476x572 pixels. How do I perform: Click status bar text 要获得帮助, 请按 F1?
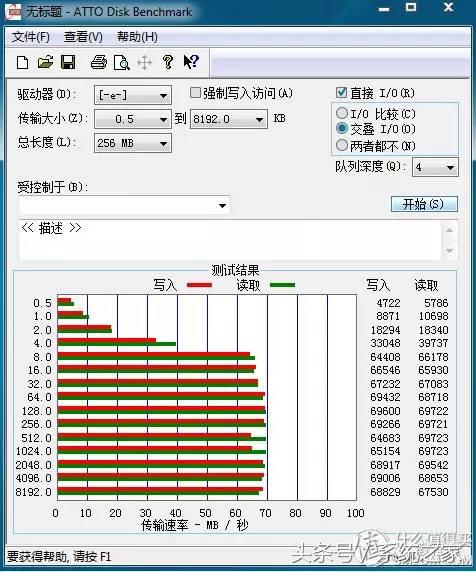[59, 556]
